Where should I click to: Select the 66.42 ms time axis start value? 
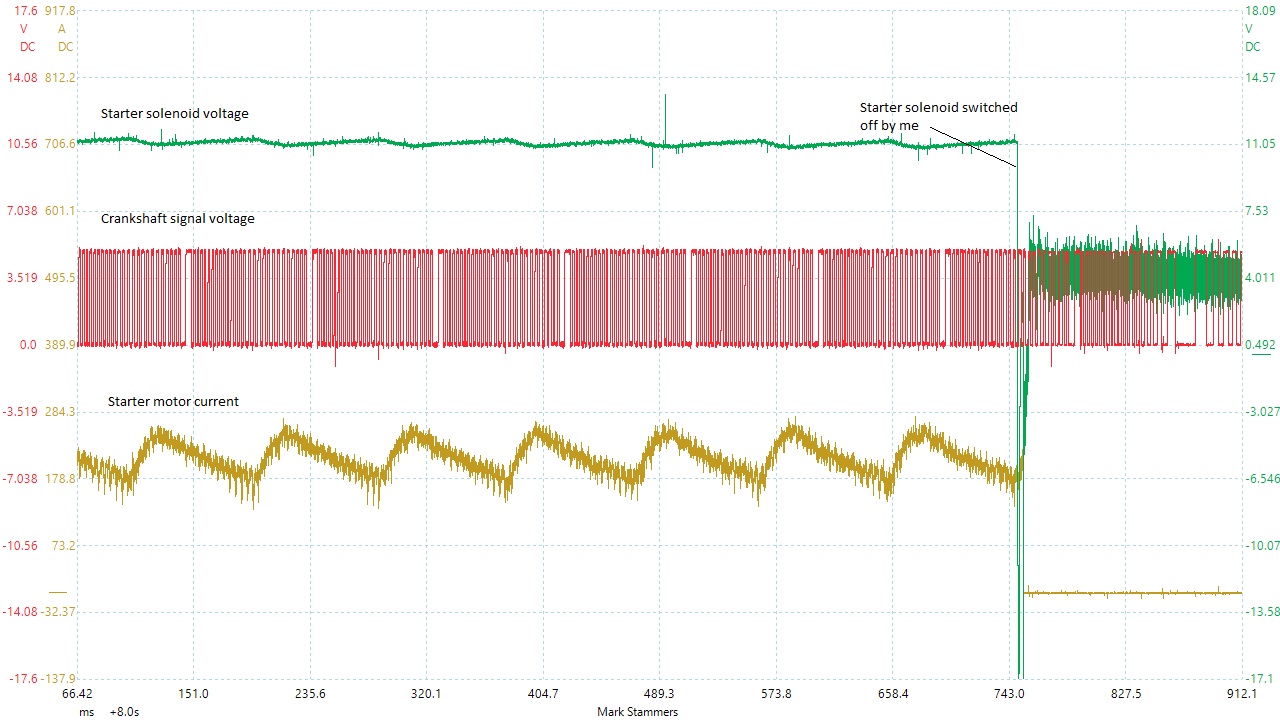tap(77, 694)
